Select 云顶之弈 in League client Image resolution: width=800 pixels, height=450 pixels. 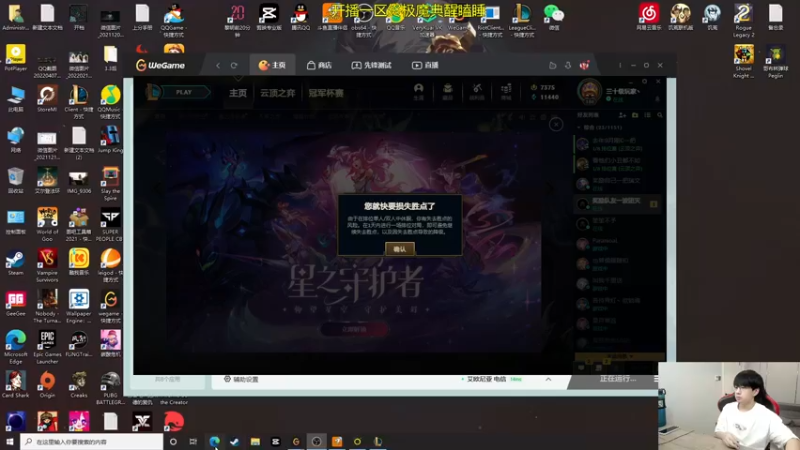(x=277, y=93)
